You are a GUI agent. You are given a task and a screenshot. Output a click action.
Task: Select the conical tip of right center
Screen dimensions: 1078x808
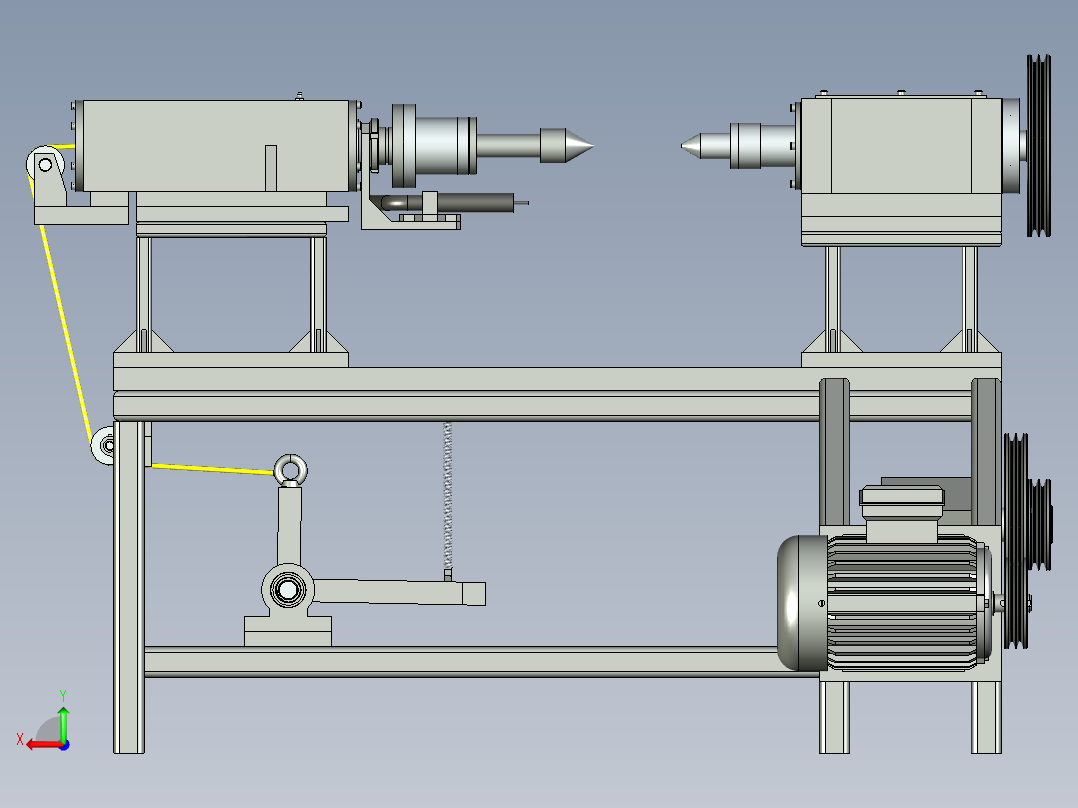coord(692,146)
